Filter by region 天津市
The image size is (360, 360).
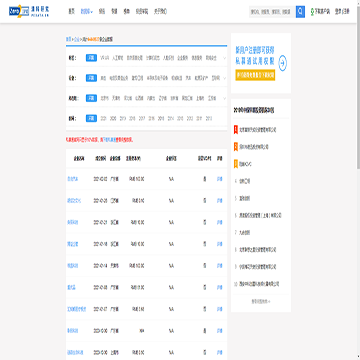click(116, 98)
